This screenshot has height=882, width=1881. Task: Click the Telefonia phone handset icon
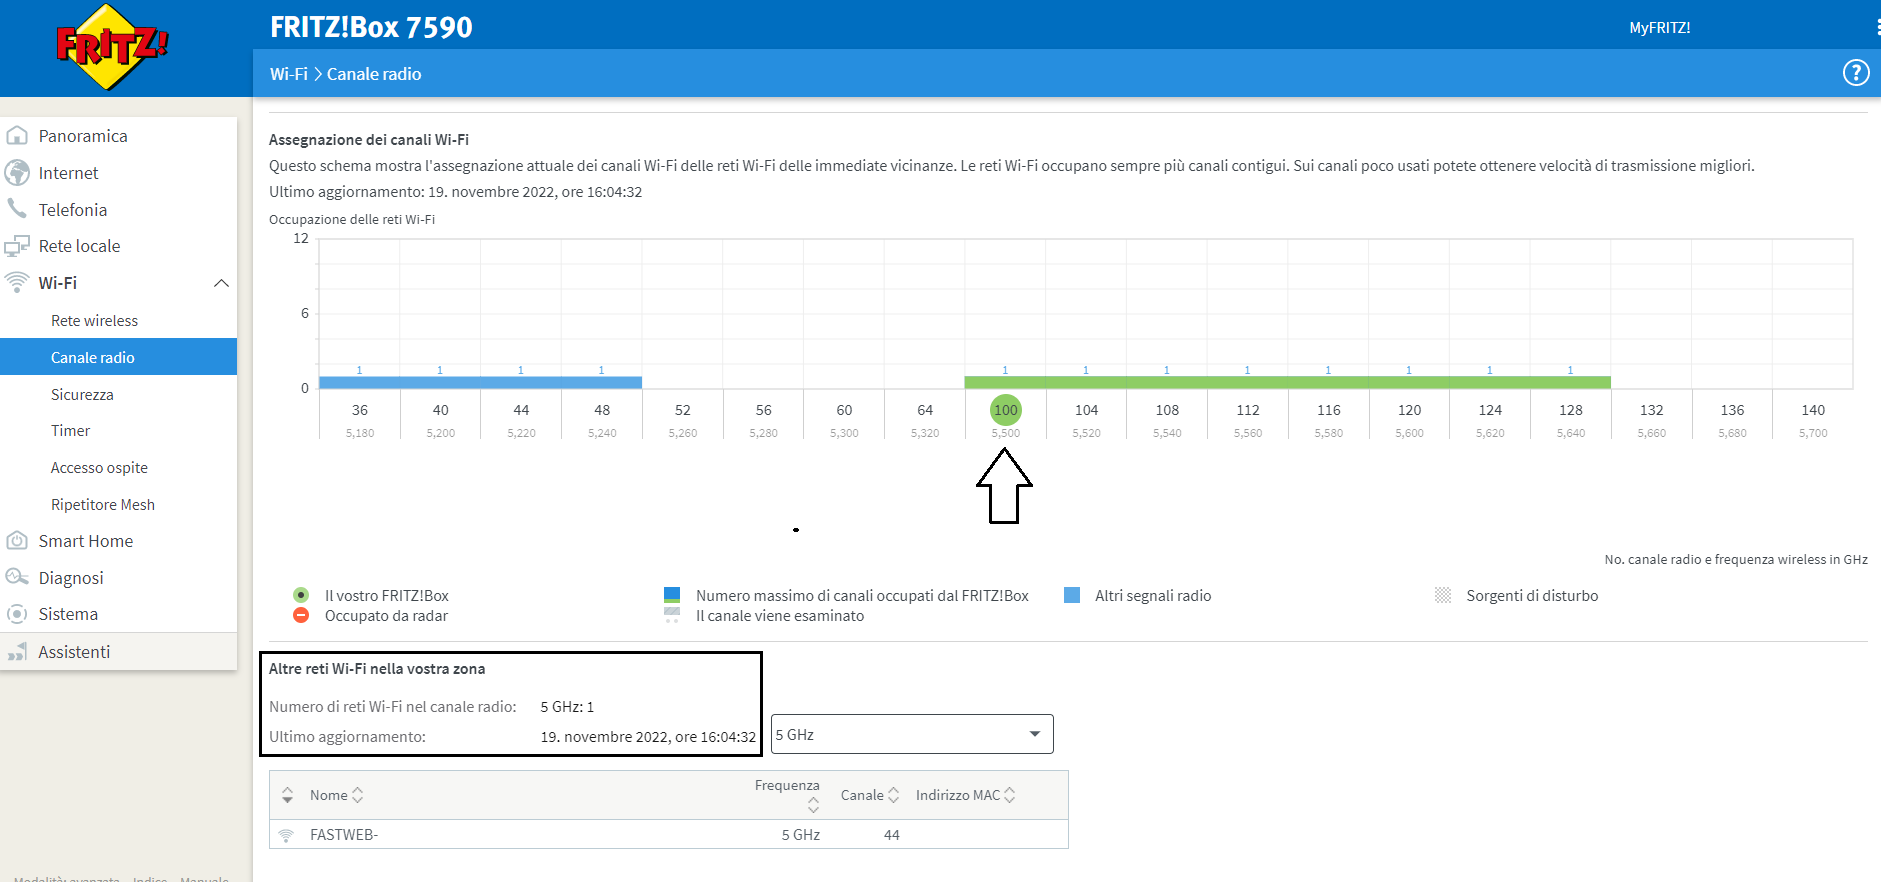tap(17, 208)
